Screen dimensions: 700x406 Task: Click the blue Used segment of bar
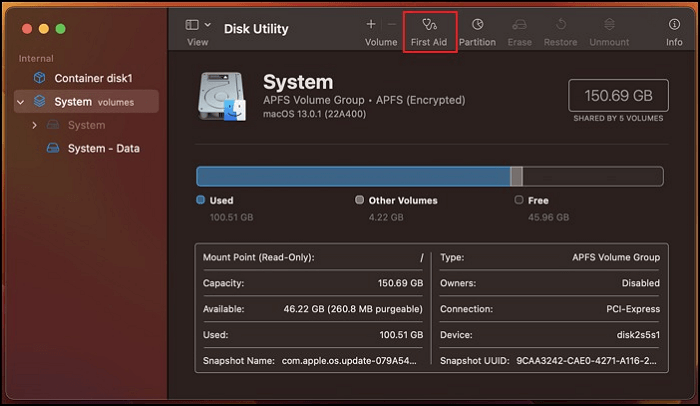click(353, 176)
